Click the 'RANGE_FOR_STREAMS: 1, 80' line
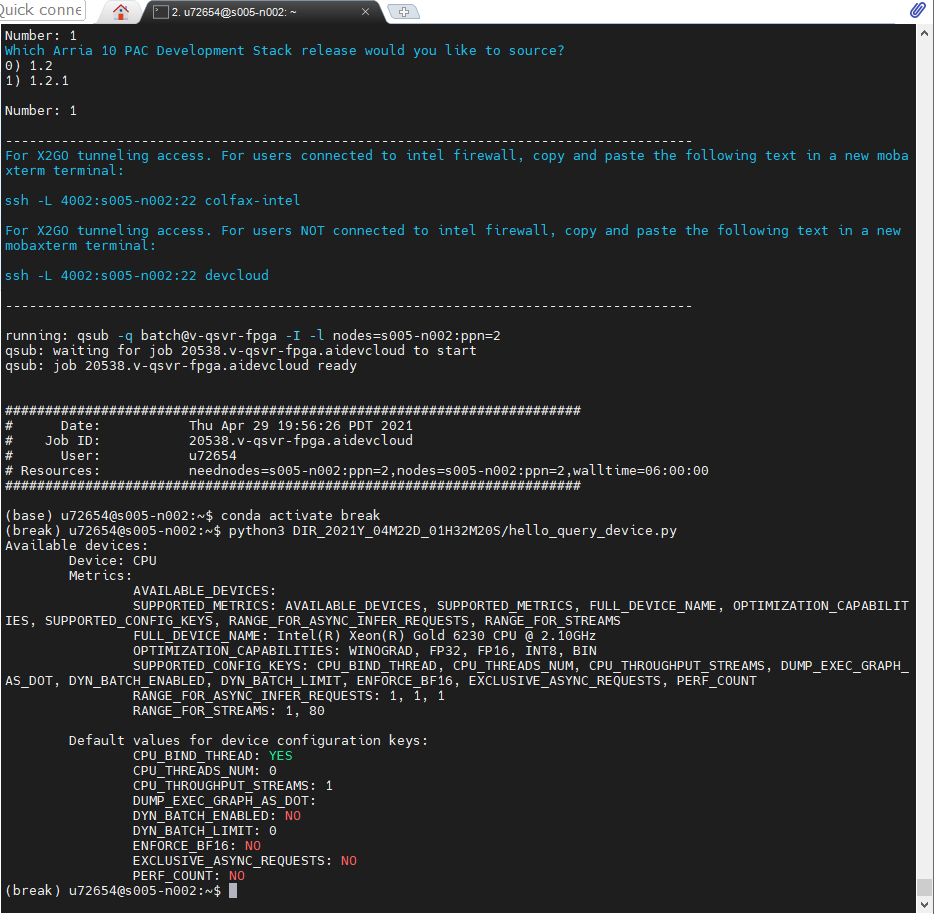The image size is (934, 914). point(229,711)
